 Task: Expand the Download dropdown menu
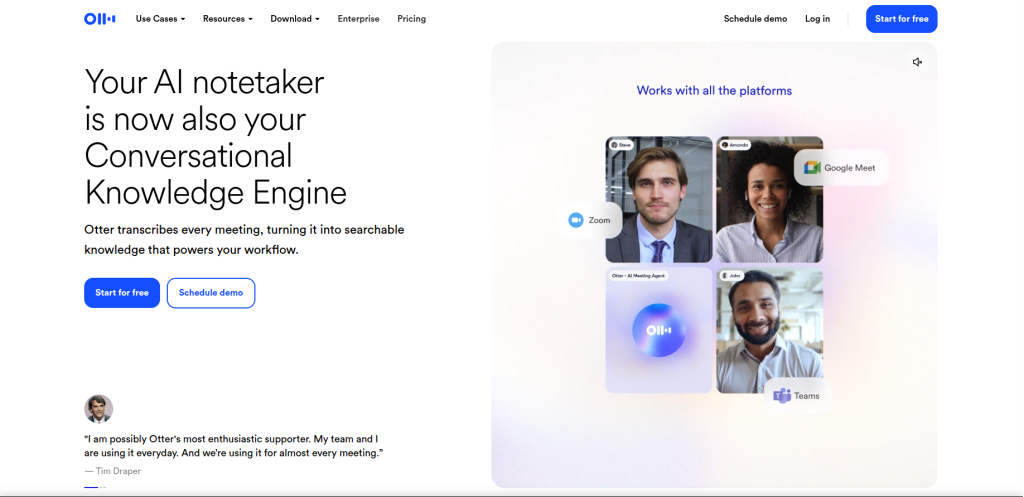(295, 19)
